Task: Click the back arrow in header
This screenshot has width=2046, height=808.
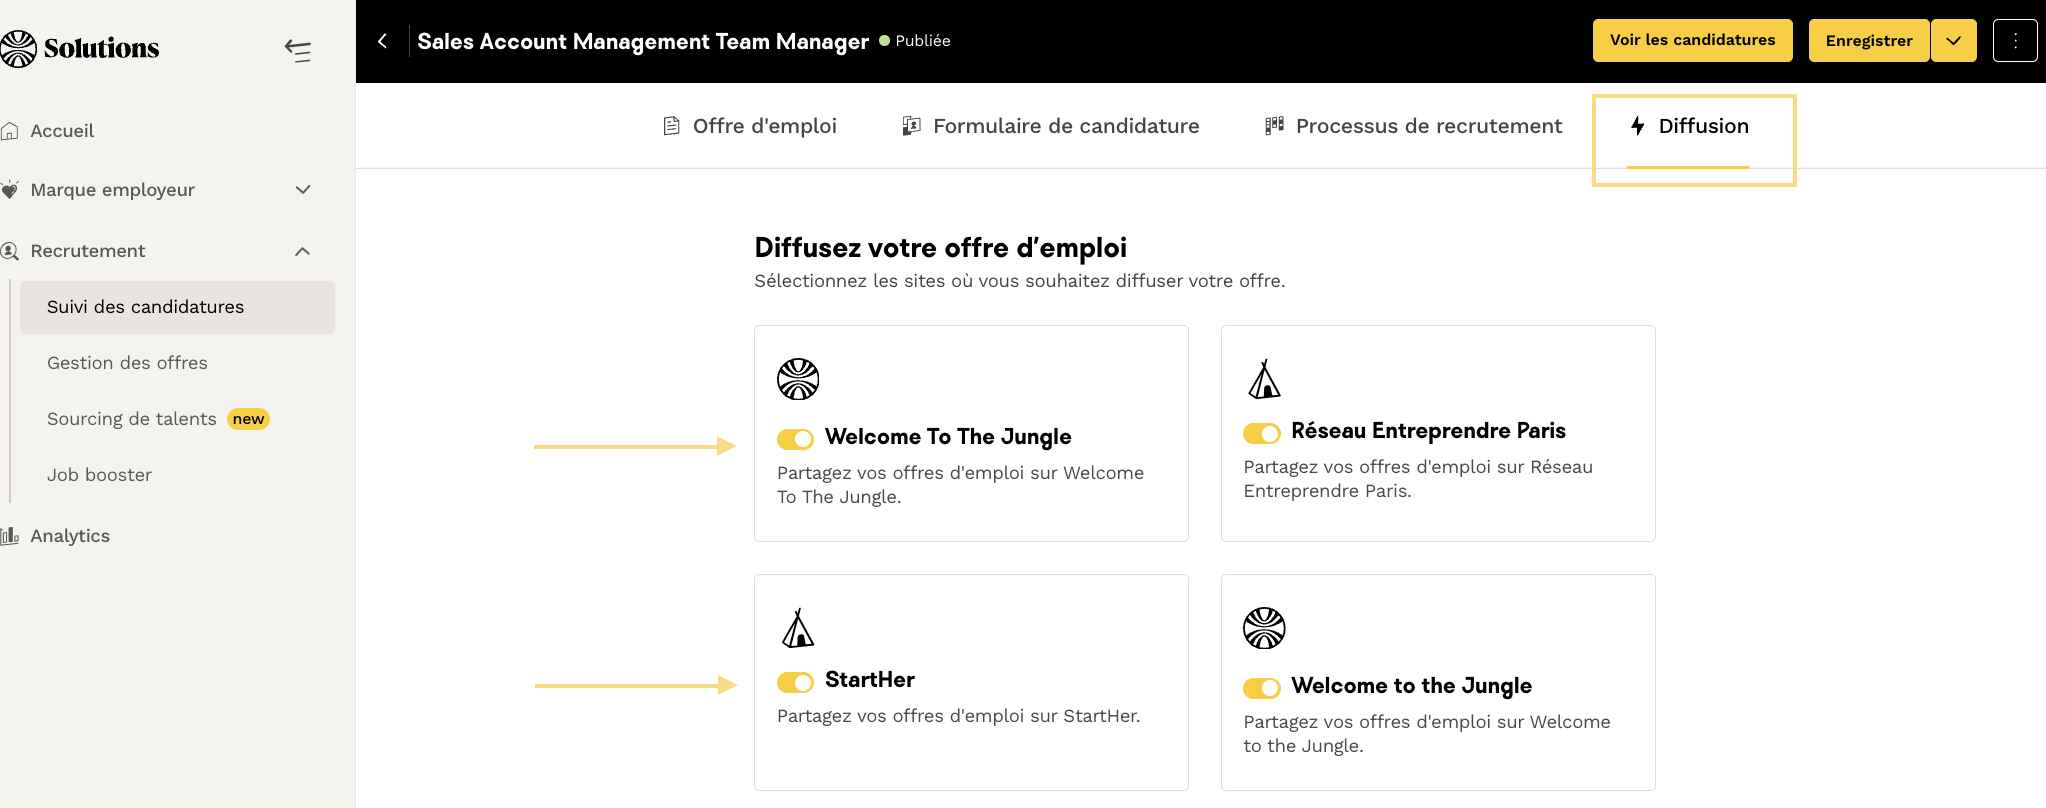Action: coord(382,41)
